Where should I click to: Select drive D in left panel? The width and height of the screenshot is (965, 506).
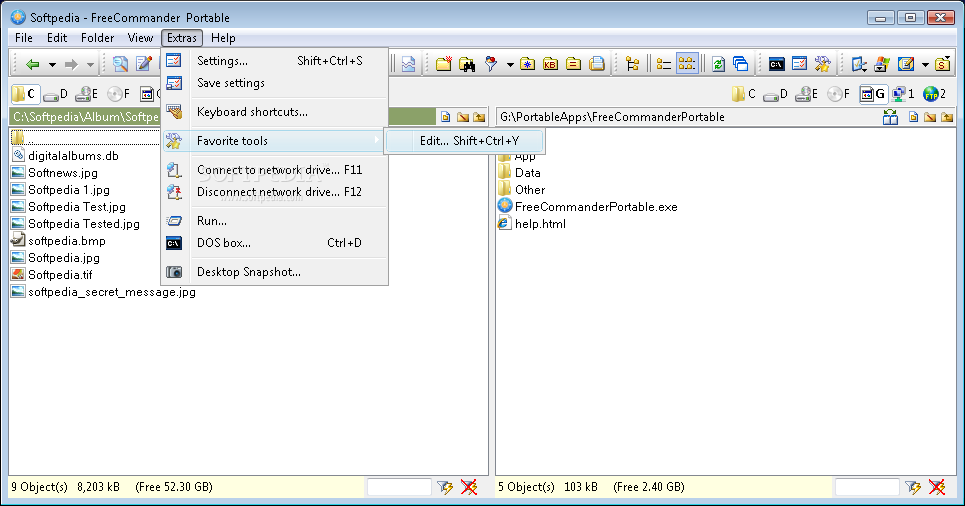point(56,94)
